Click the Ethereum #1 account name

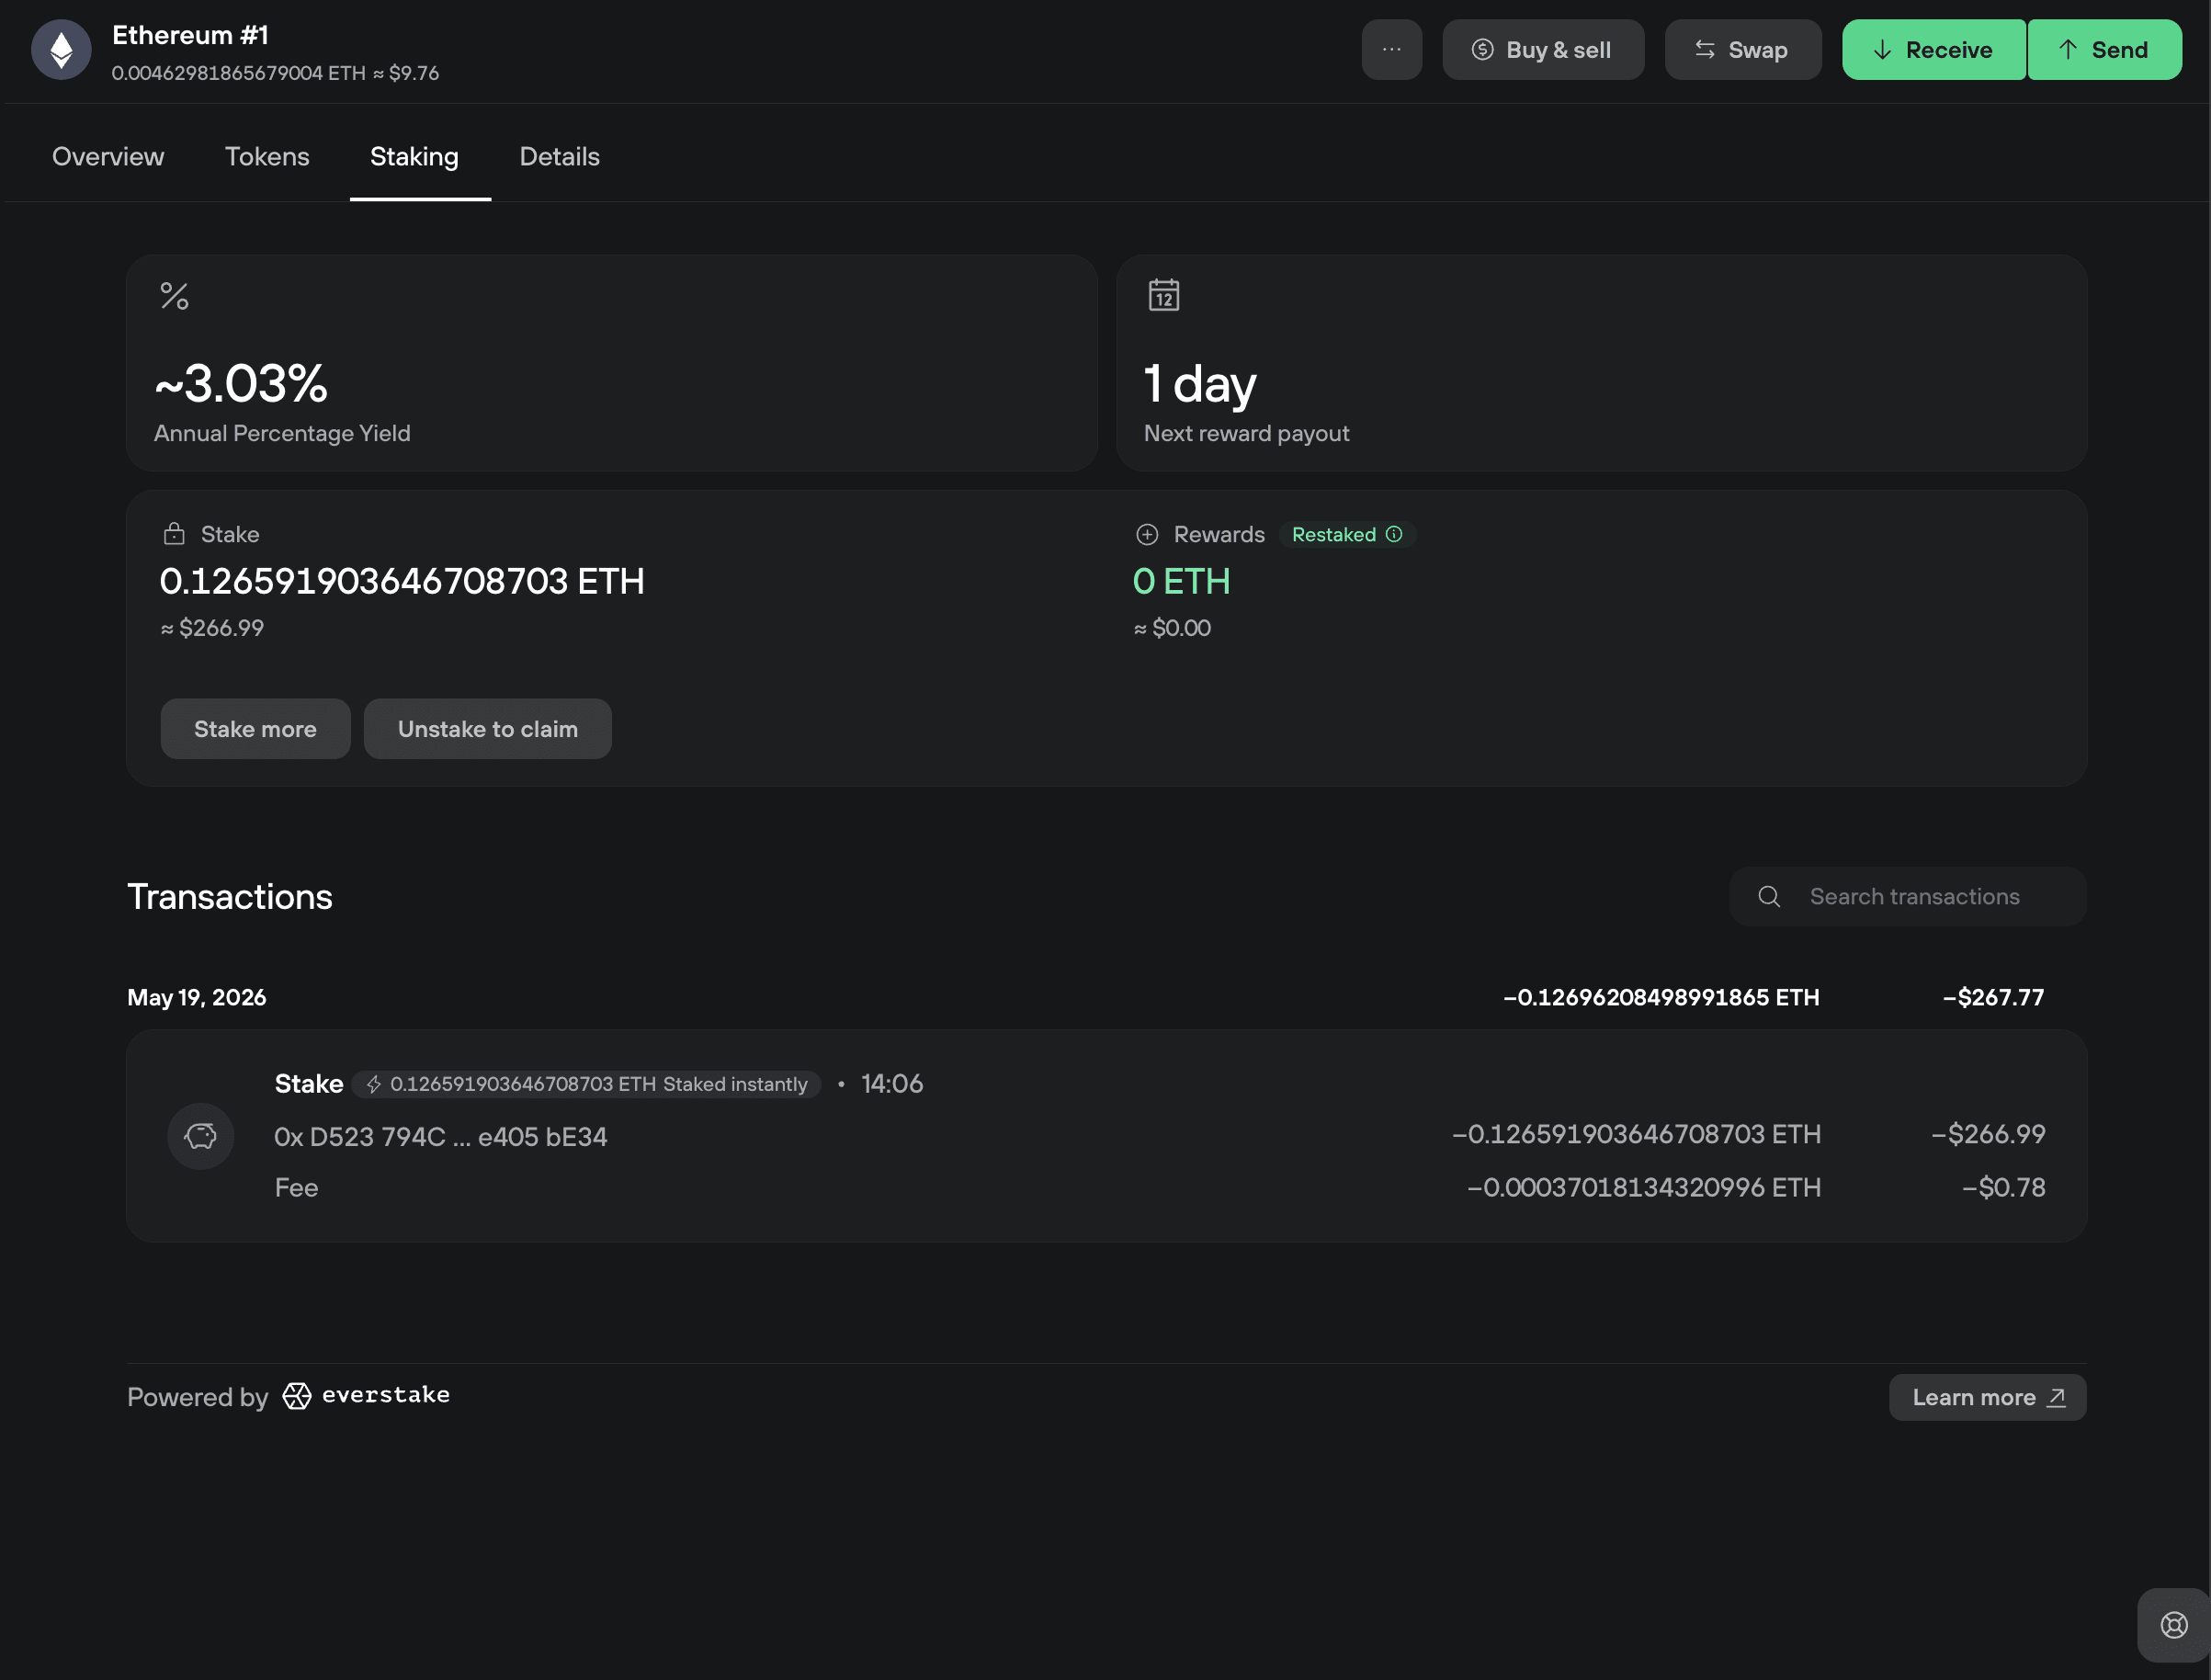click(190, 35)
